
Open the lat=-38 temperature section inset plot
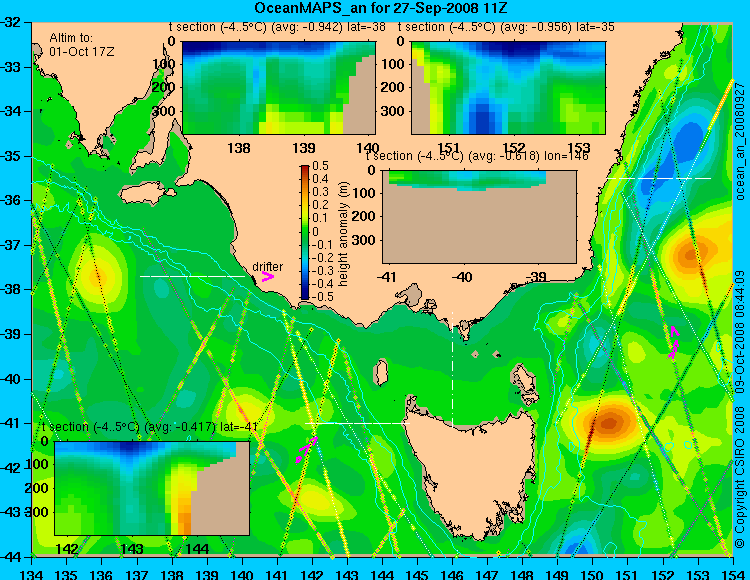[278, 88]
